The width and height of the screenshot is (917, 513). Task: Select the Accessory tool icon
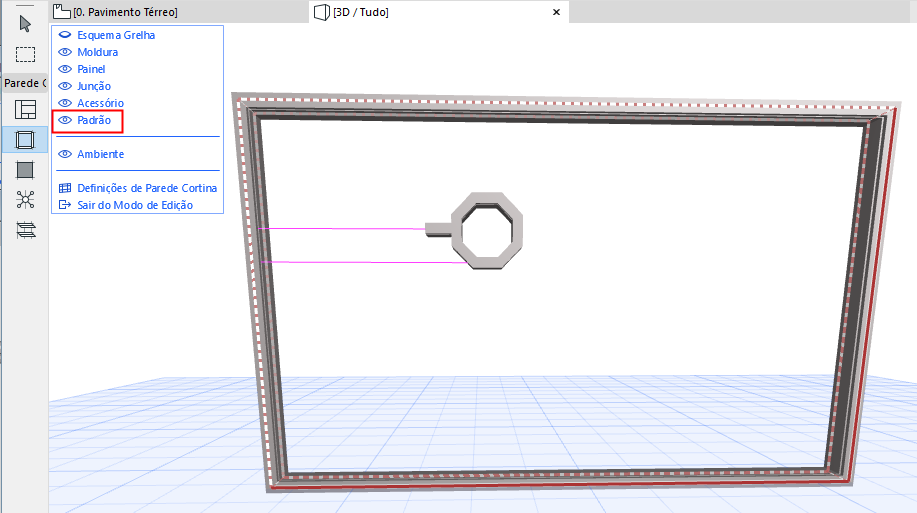click(25, 230)
